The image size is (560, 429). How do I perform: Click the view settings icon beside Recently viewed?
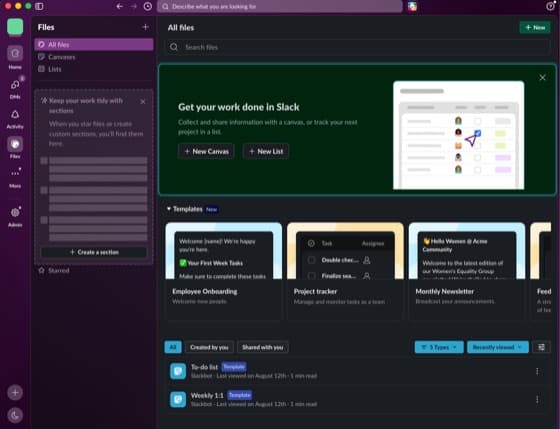[x=541, y=347]
